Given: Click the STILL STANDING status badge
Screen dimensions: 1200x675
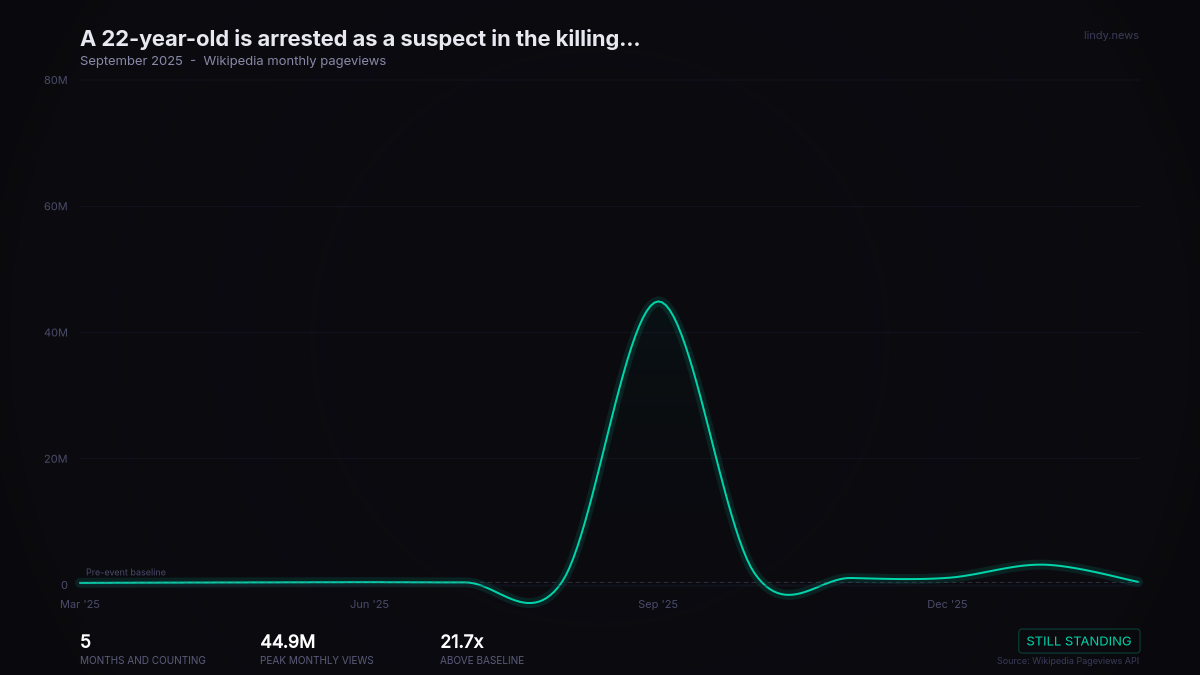Looking at the screenshot, I should click(x=1079, y=641).
